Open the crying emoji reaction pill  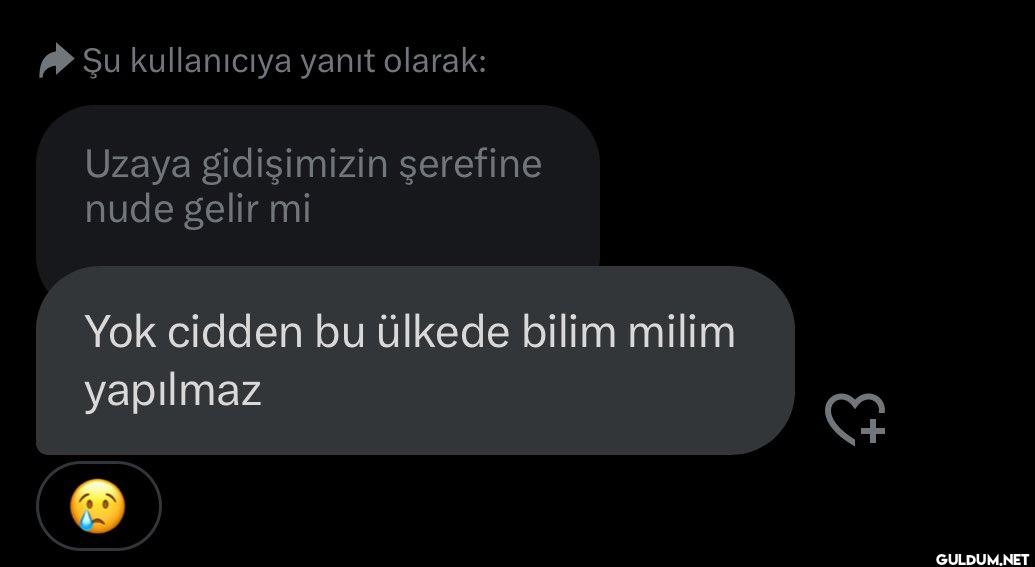pos(98,506)
